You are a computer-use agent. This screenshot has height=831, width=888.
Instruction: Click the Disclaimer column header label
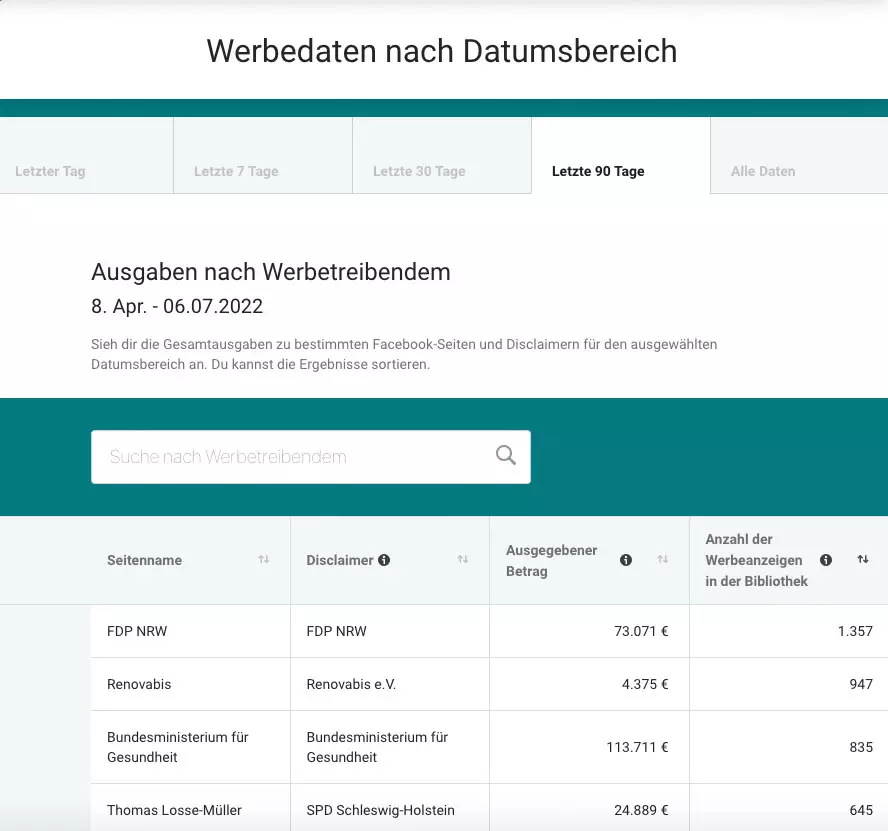click(340, 560)
